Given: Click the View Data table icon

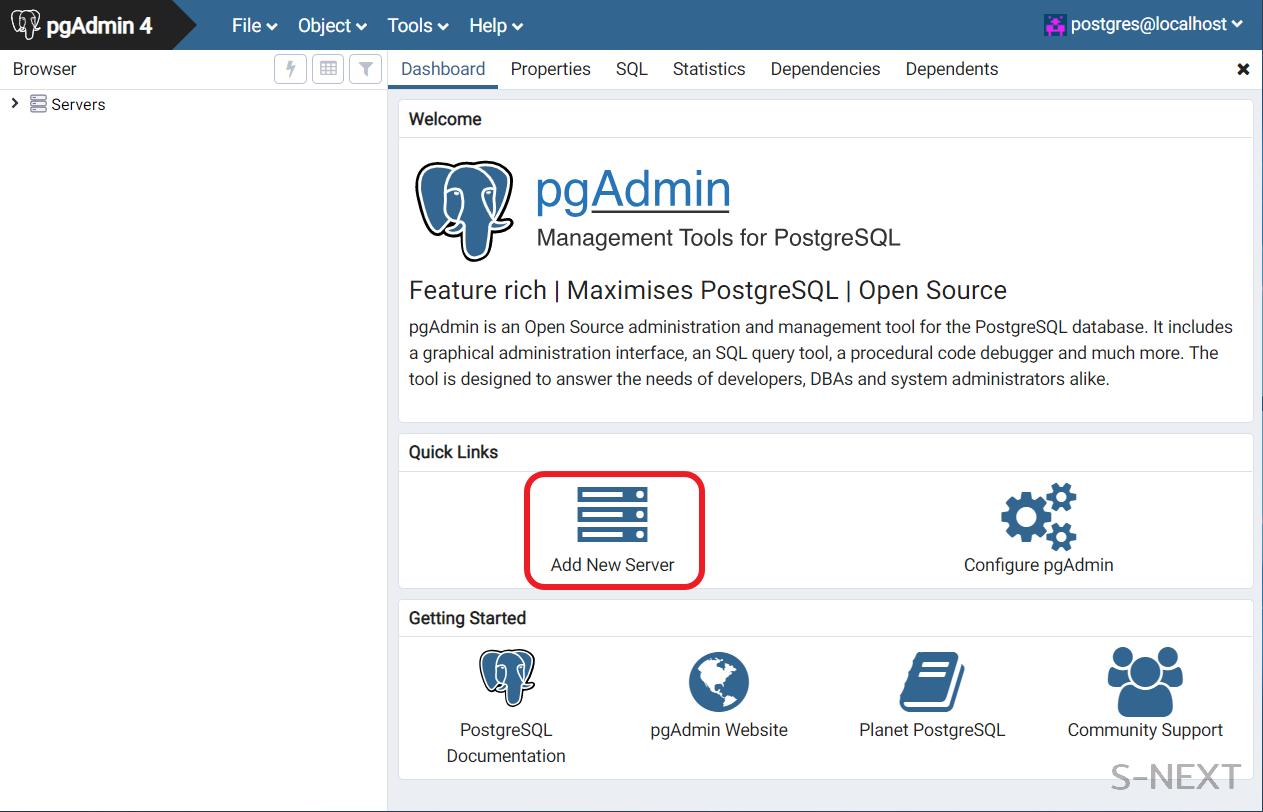Looking at the screenshot, I should coord(328,69).
